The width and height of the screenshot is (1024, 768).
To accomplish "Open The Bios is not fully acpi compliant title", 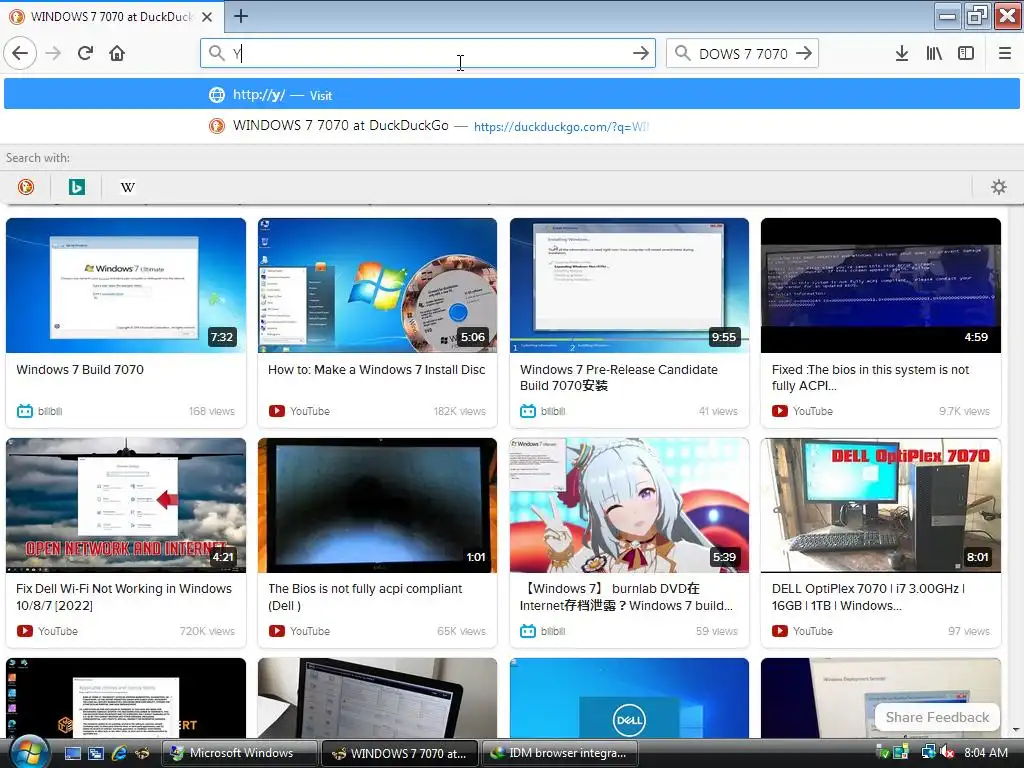I will [365, 597].
